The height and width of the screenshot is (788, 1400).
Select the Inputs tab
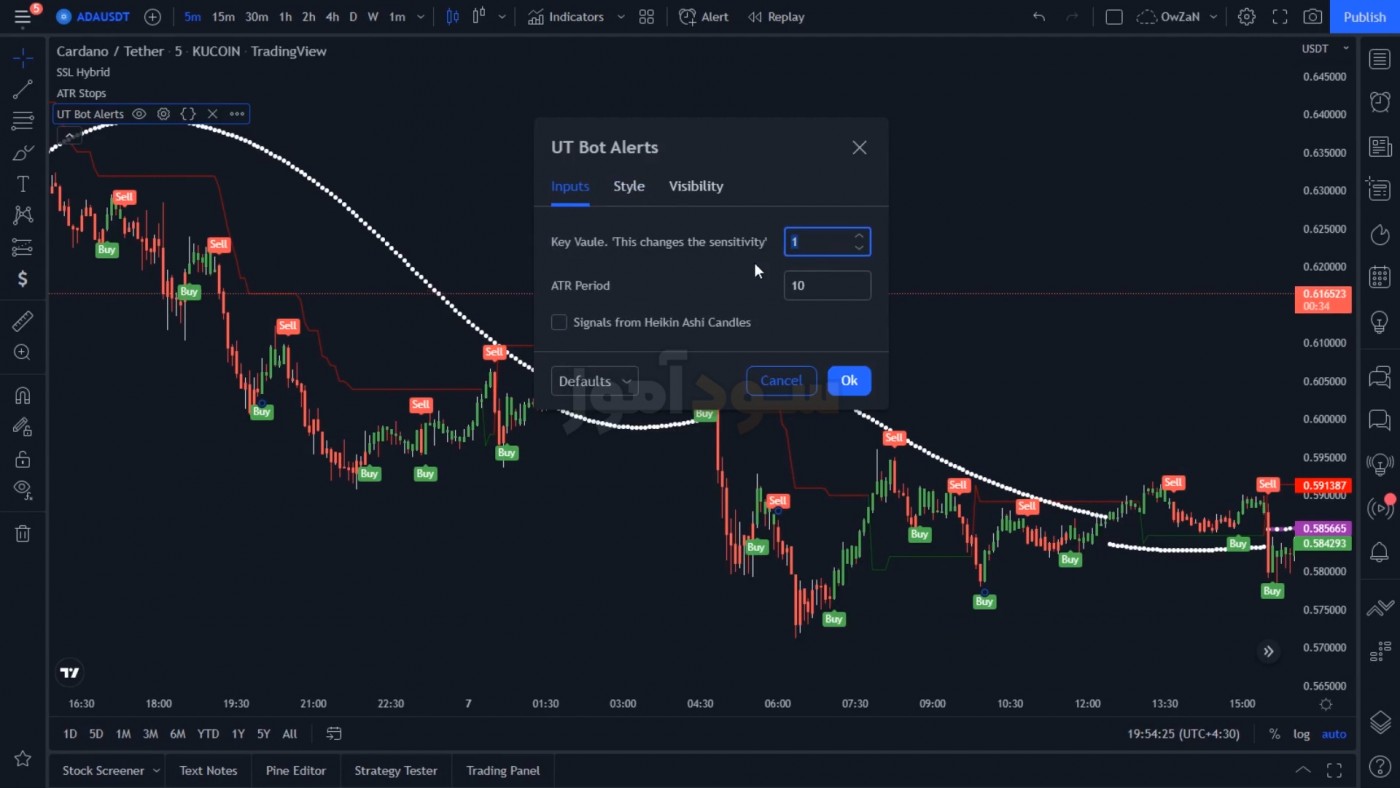570,186
